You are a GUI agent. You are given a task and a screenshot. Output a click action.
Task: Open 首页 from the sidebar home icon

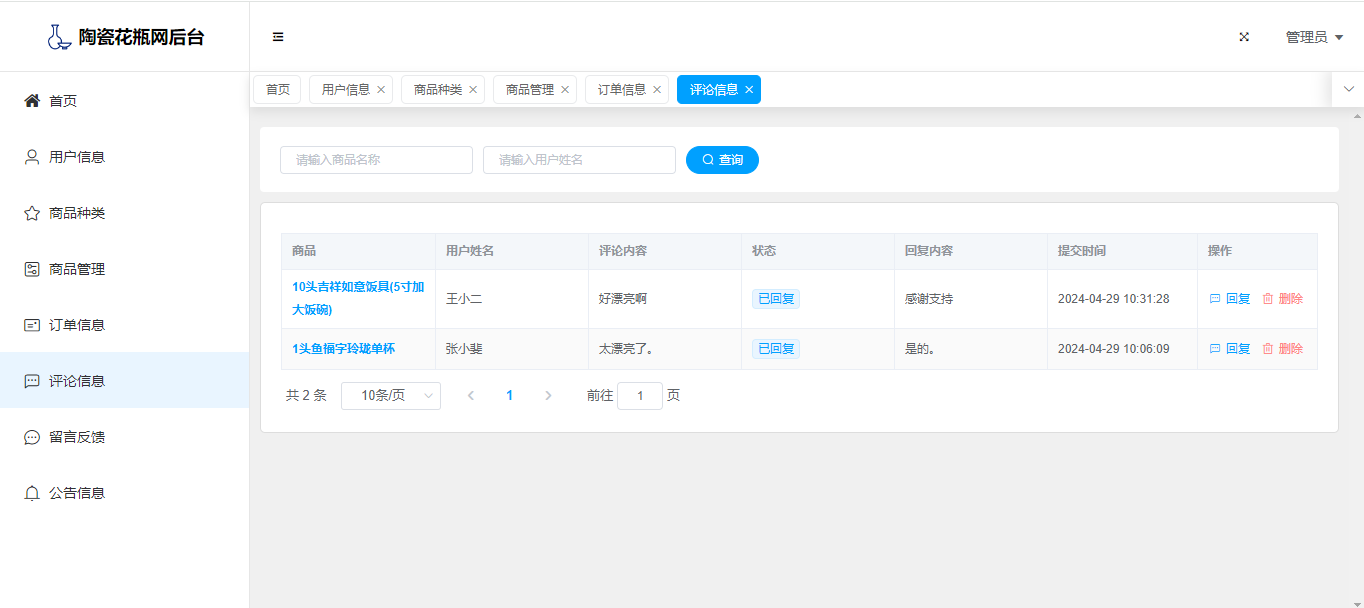[x=32, y=101]
